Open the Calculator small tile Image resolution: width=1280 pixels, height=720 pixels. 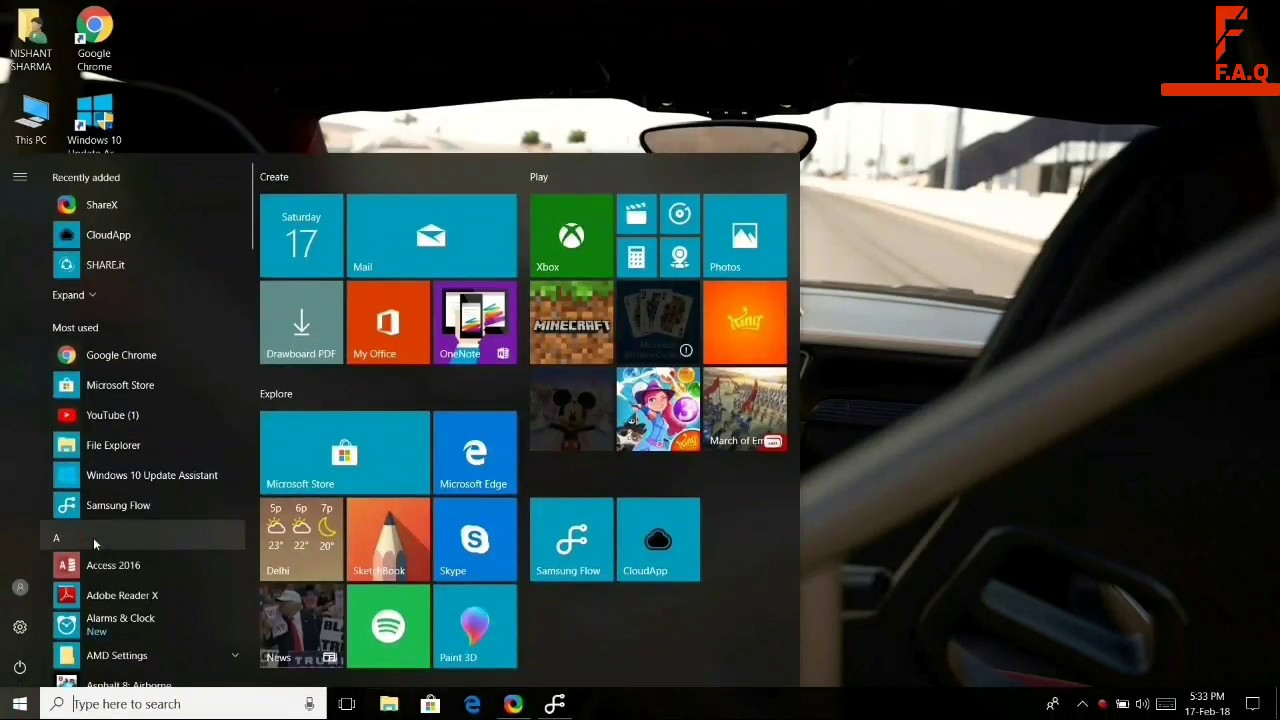[x=636, y=257]
